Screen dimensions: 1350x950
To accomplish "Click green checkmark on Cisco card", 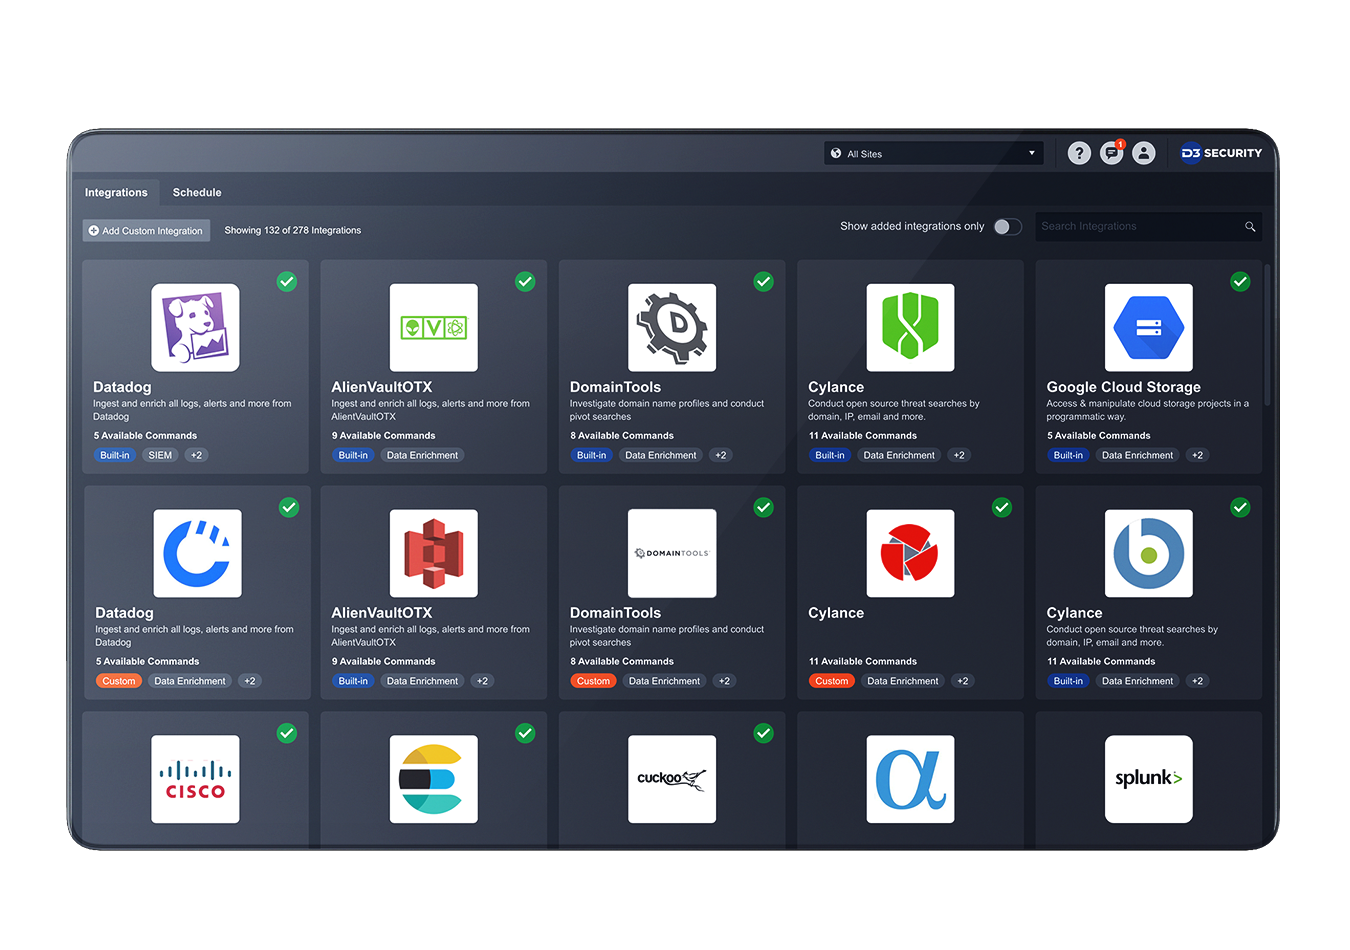I will pos(287,734).
